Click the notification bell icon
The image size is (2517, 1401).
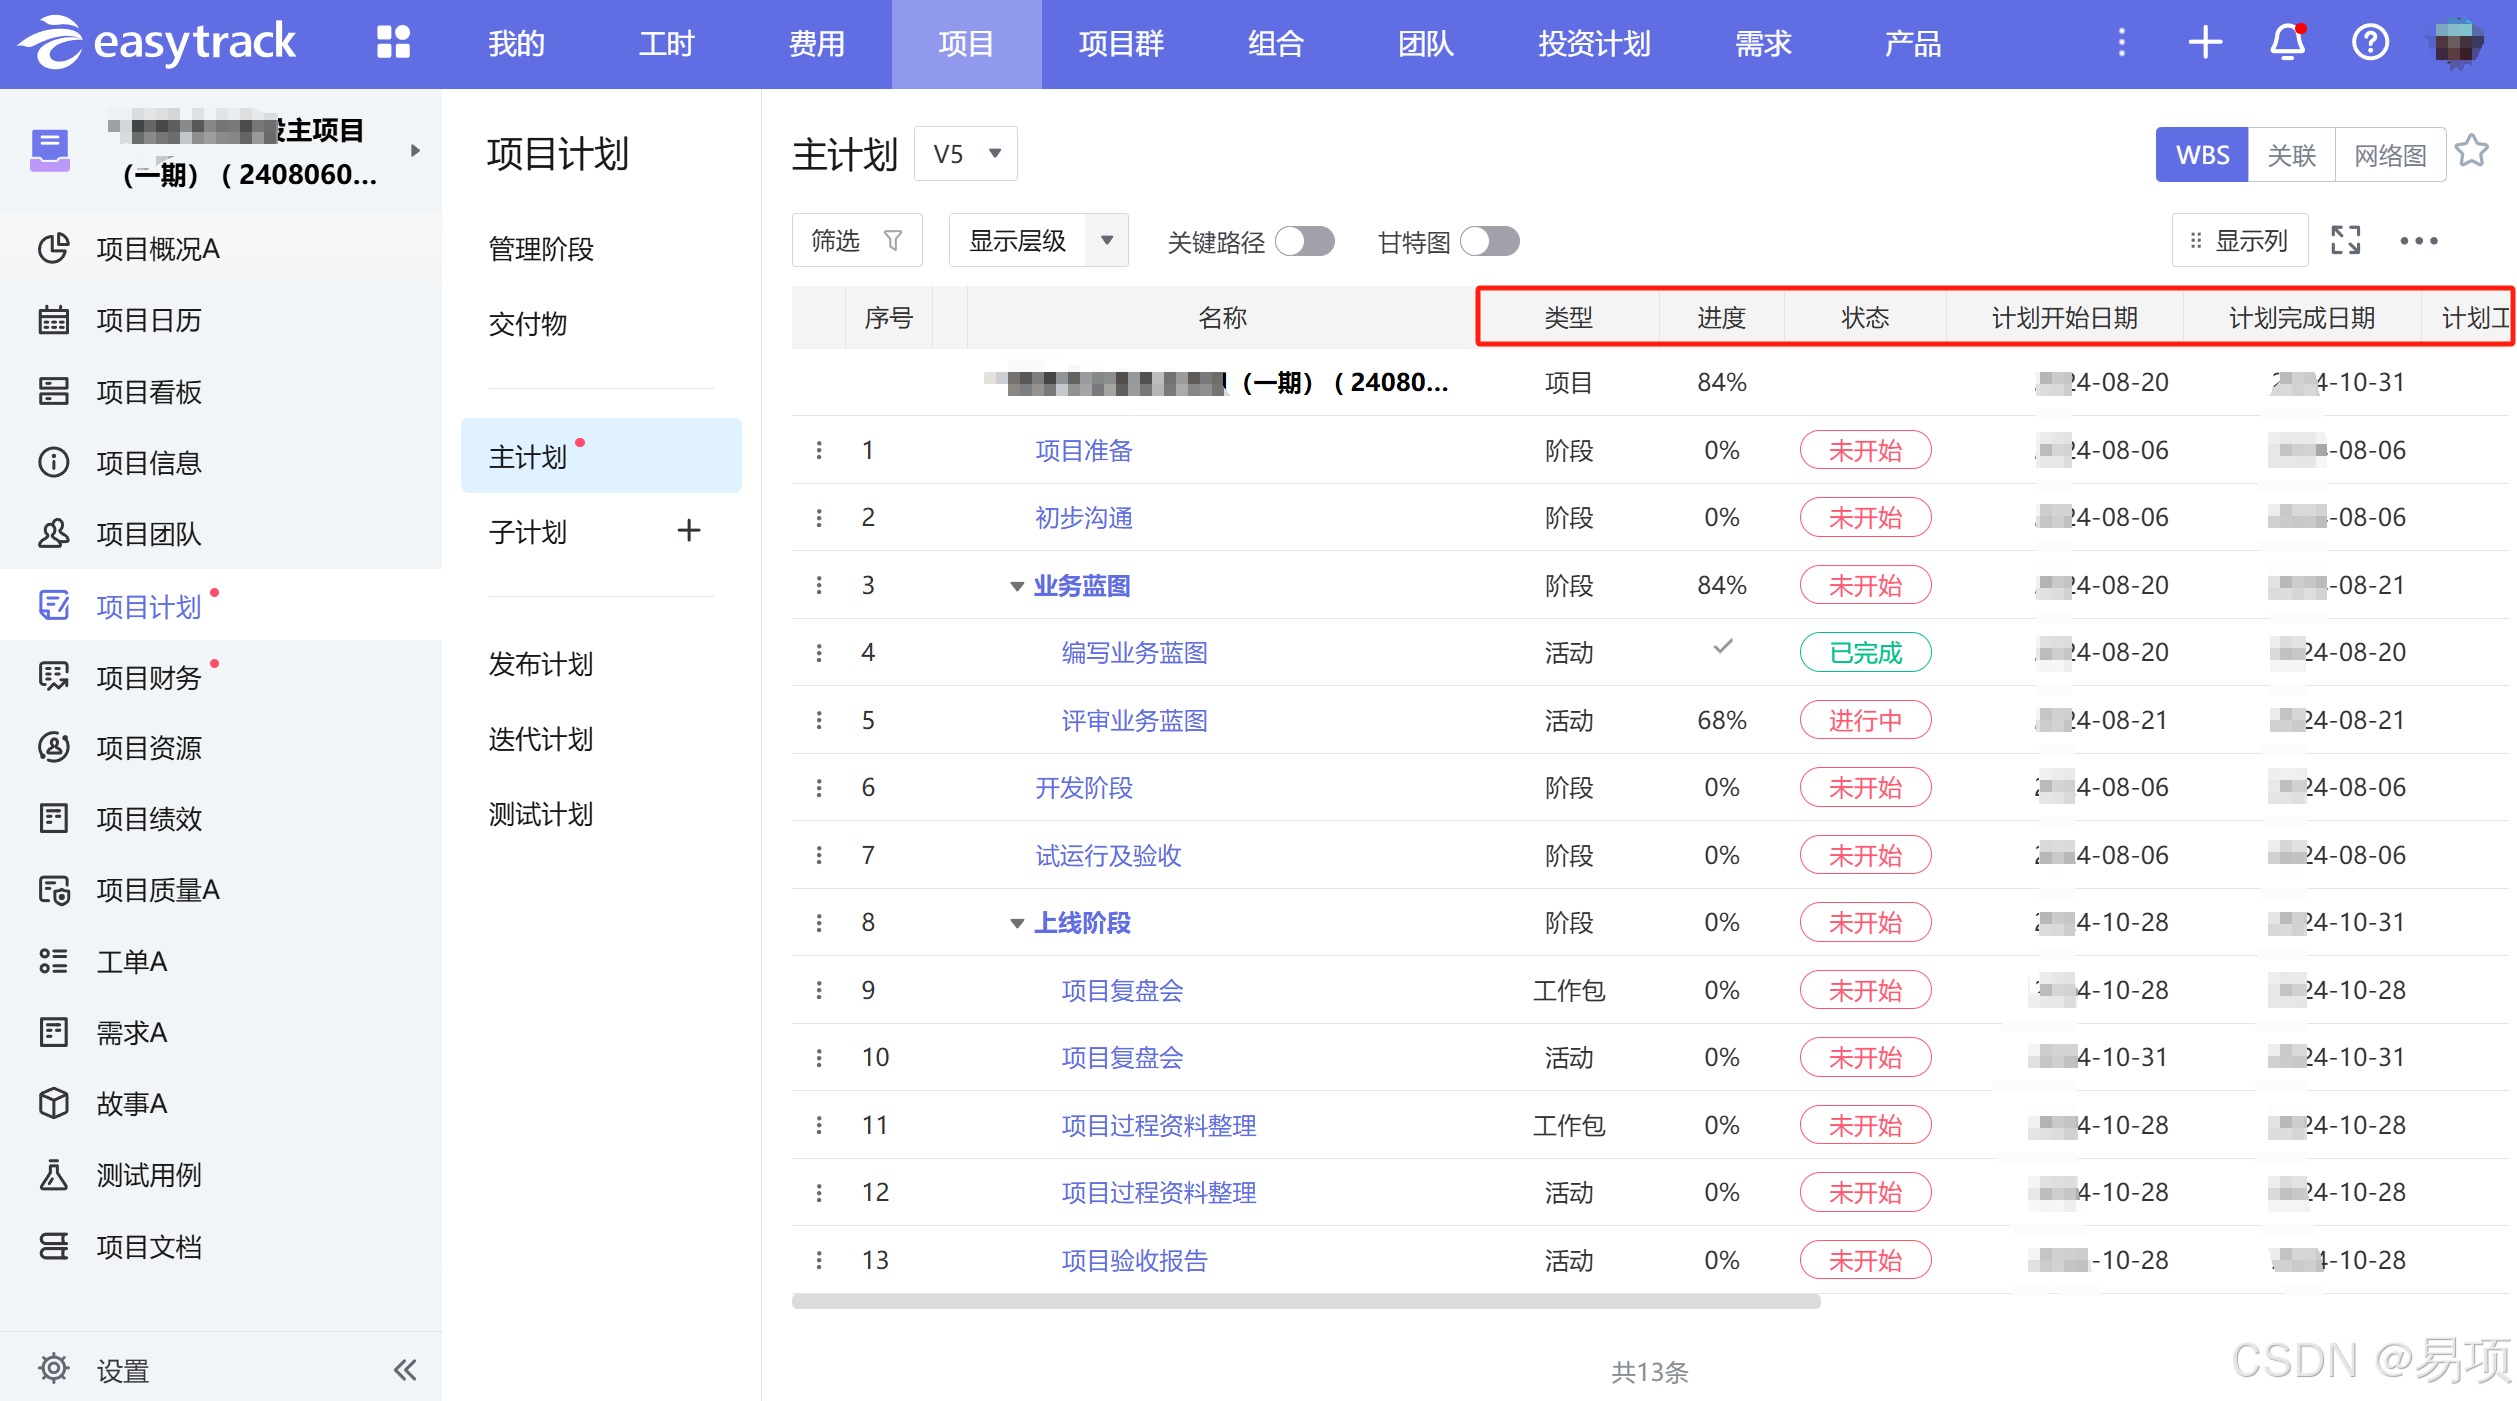tap(2287, 43)
